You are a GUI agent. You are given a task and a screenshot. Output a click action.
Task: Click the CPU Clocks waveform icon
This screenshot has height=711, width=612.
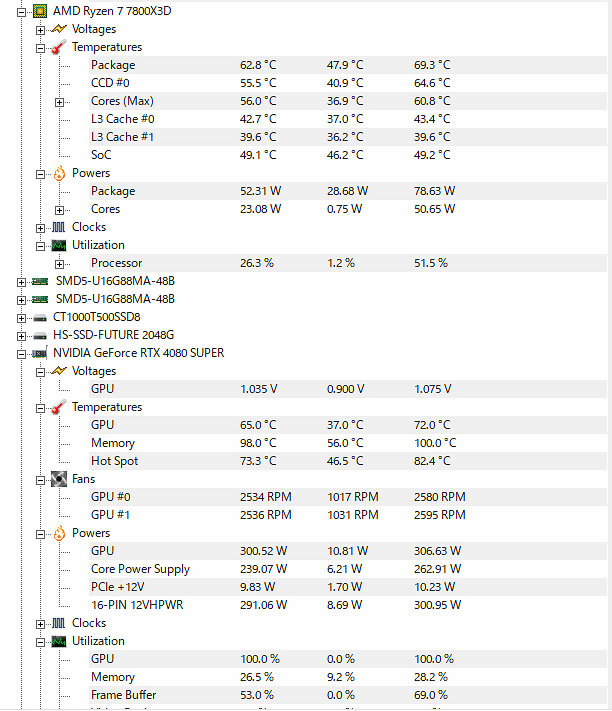(58, 227)
